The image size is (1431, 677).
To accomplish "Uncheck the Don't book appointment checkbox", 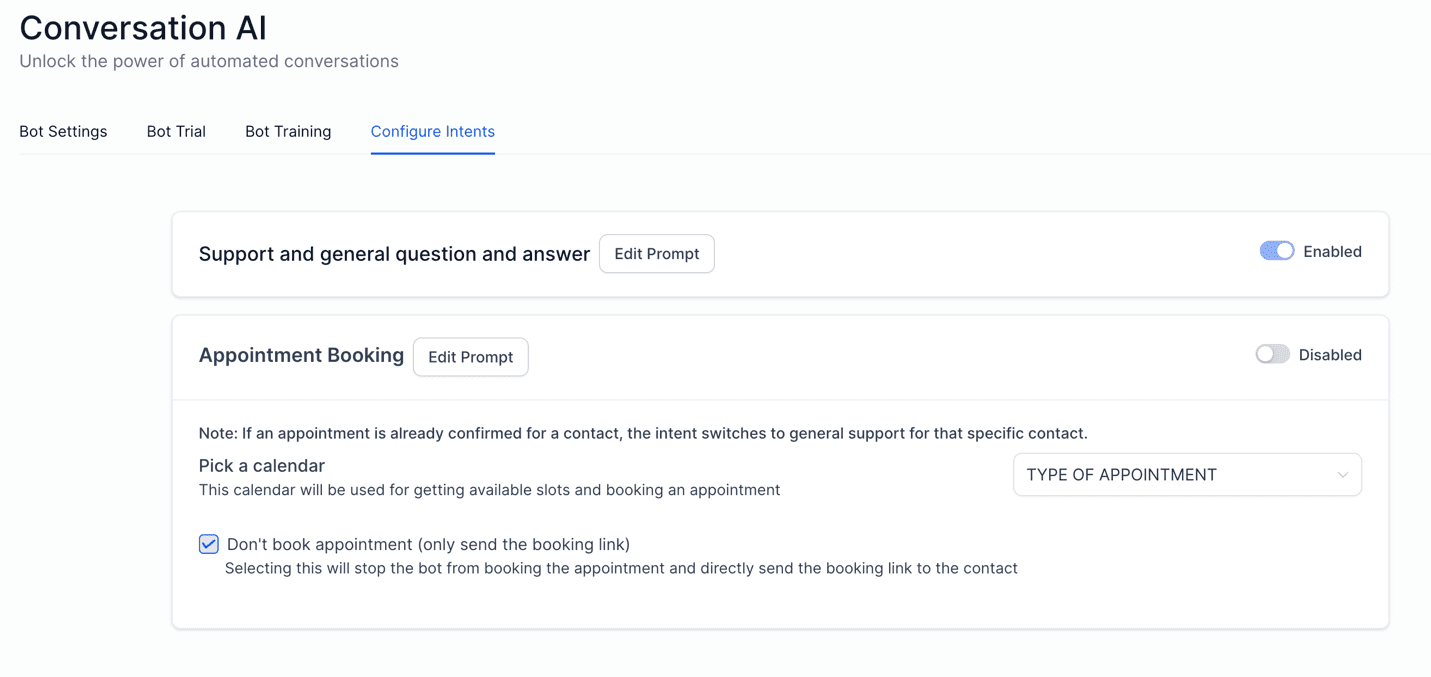I will click(209, 544).
